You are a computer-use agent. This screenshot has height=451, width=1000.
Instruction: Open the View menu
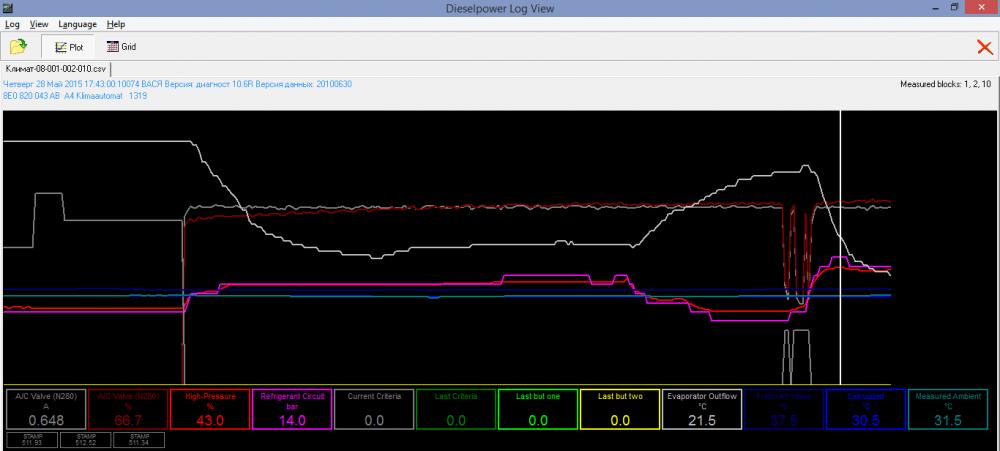(39, 23)
